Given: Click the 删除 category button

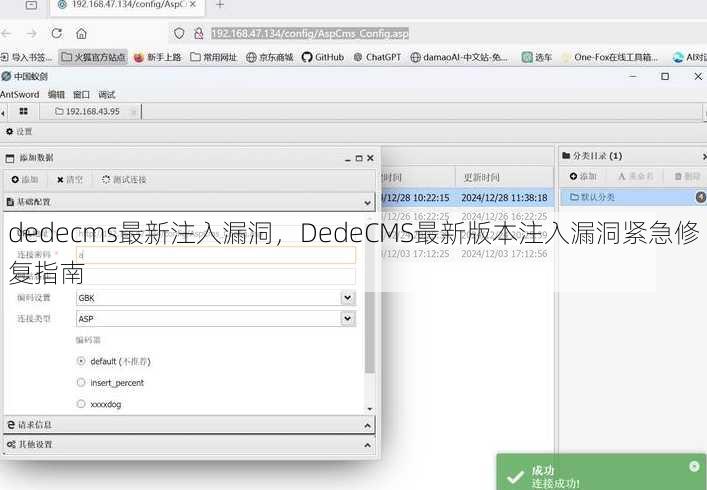Looking at the screenshot, I should tap(688, 176).
